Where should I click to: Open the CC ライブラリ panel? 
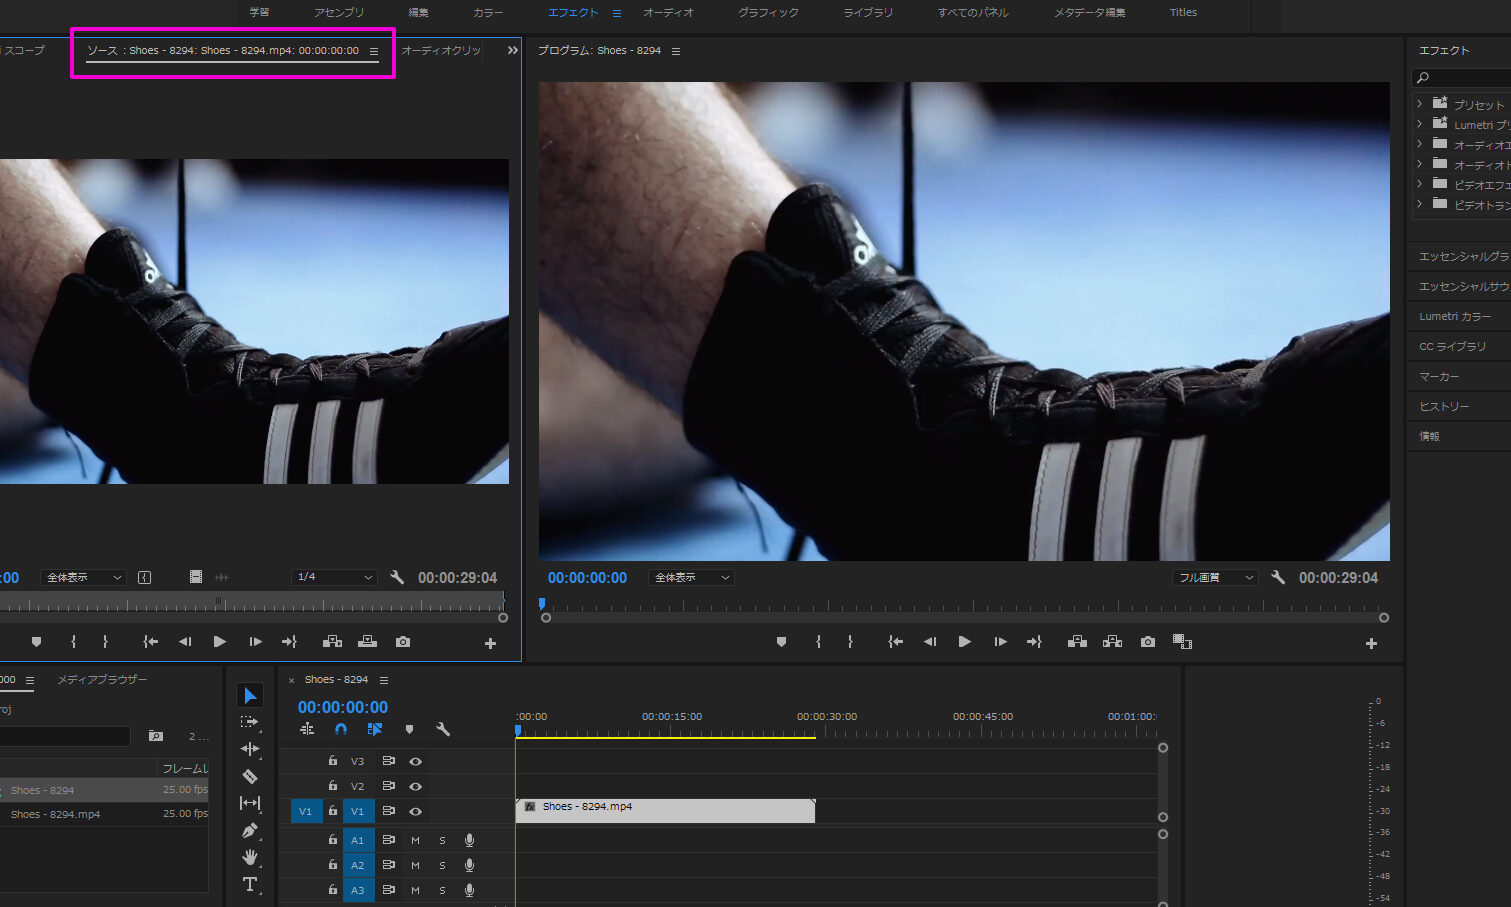pos(1452,346)
